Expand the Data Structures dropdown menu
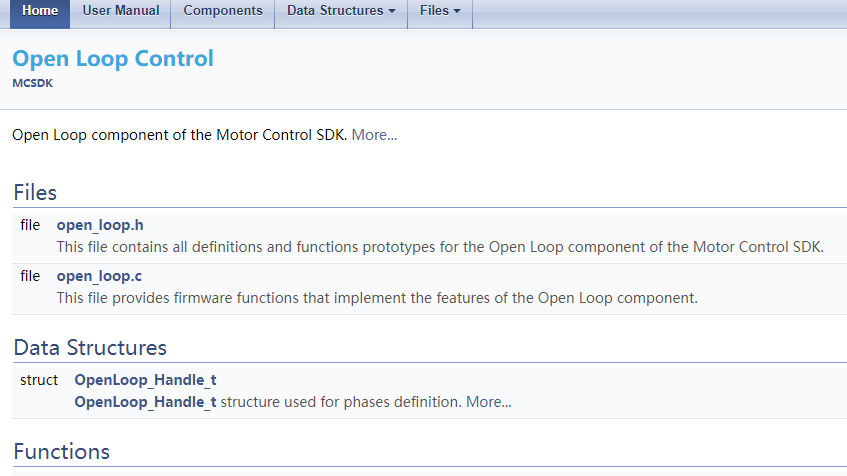The image size is (847, 476). tap(341, 11)
